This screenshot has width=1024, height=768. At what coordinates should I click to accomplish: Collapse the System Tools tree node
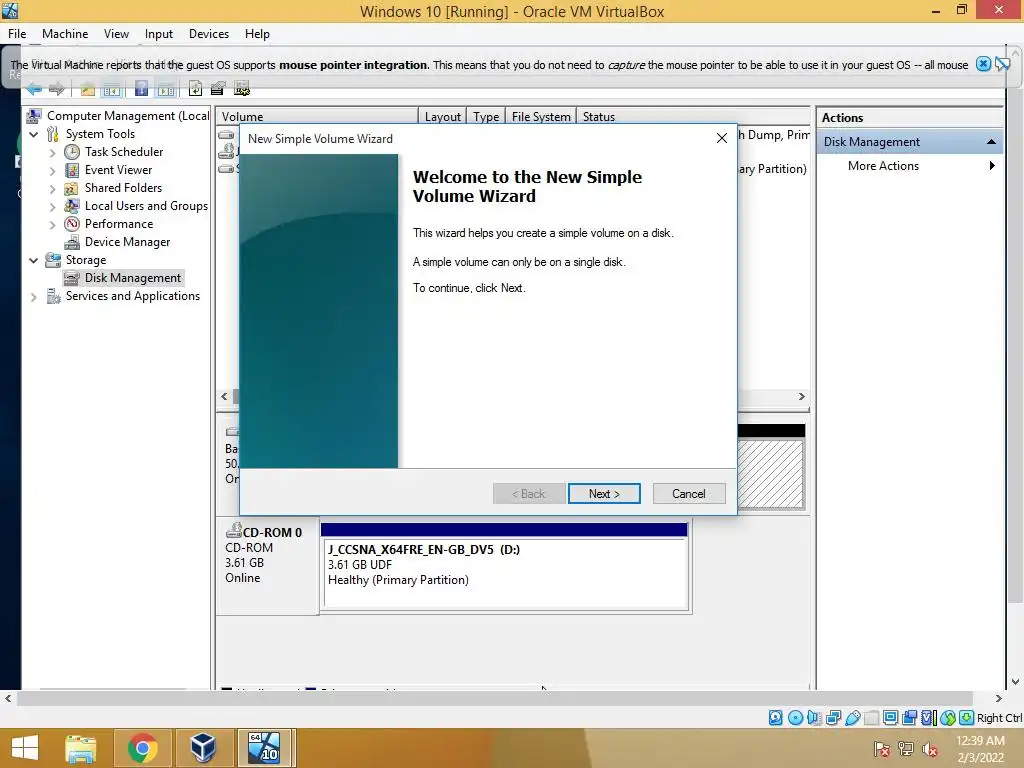click(x=33, y=134)
